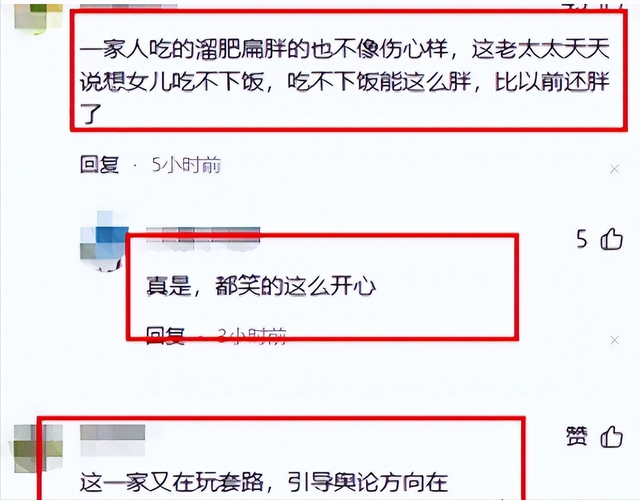Click 回复 under "真是，都笑的这么开心"
Image resolution: width=640 pixels, height=500 pixels.
click(166, 336)
